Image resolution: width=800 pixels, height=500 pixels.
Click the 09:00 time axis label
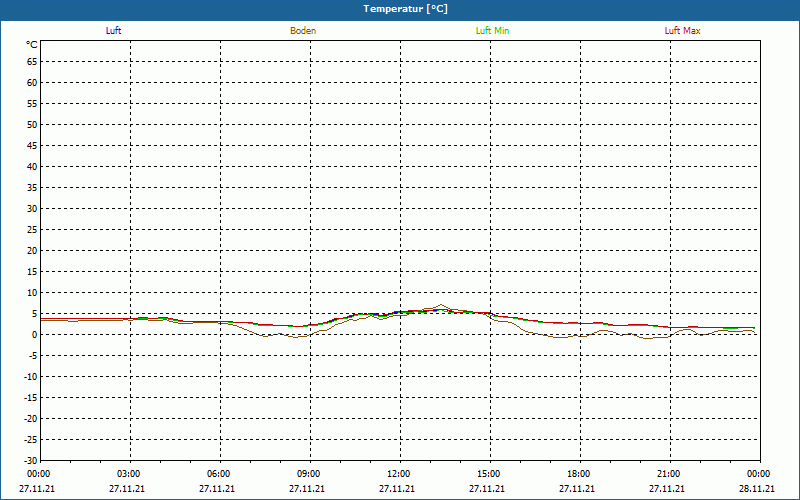point(309,474)
